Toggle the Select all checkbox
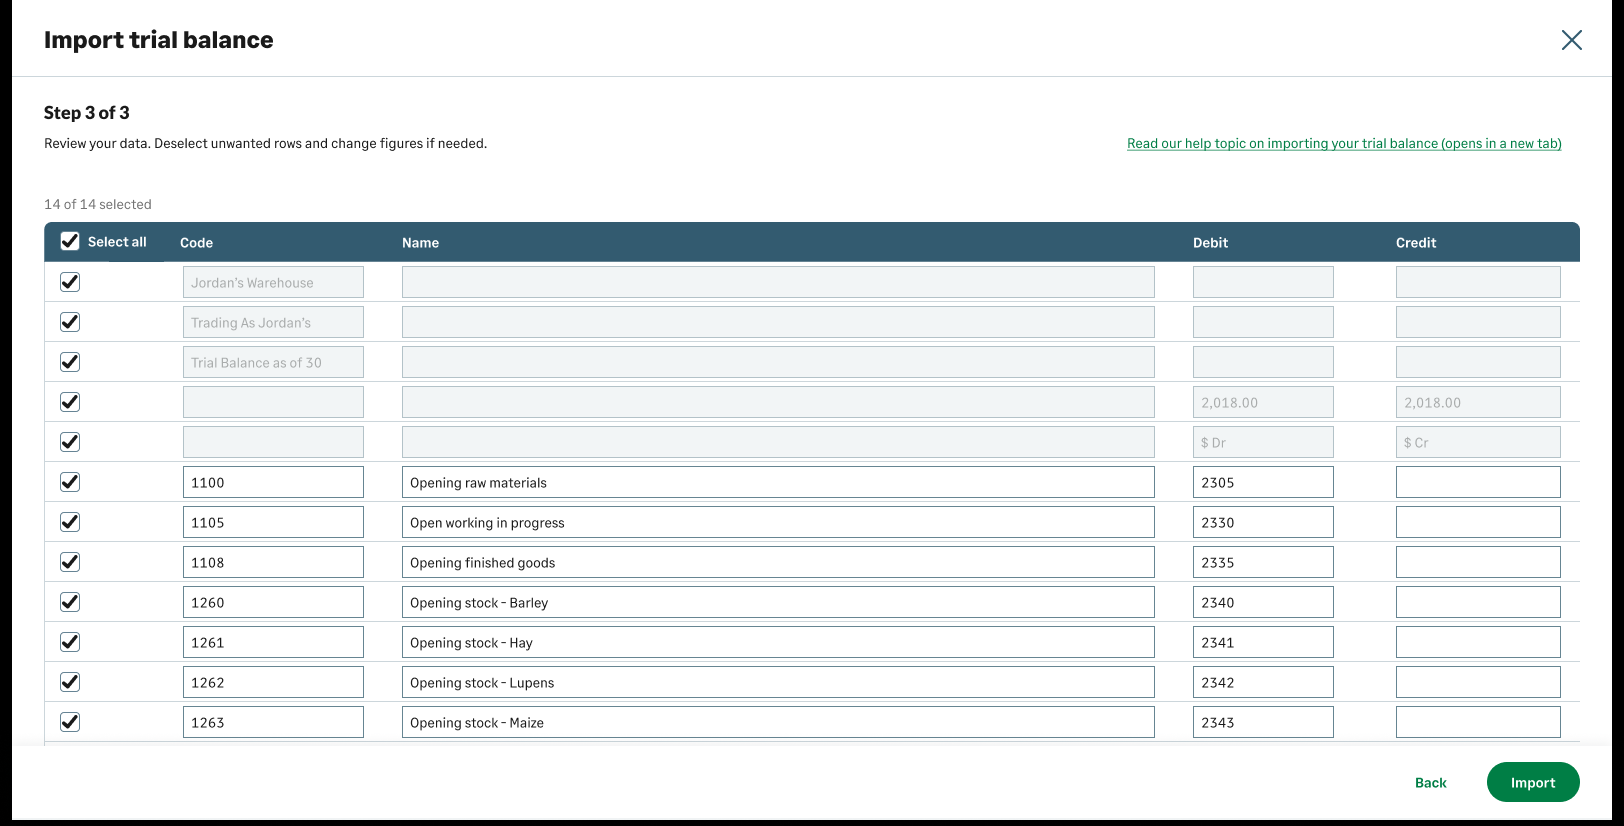The image size is (1624, 826). click(70, 241)
